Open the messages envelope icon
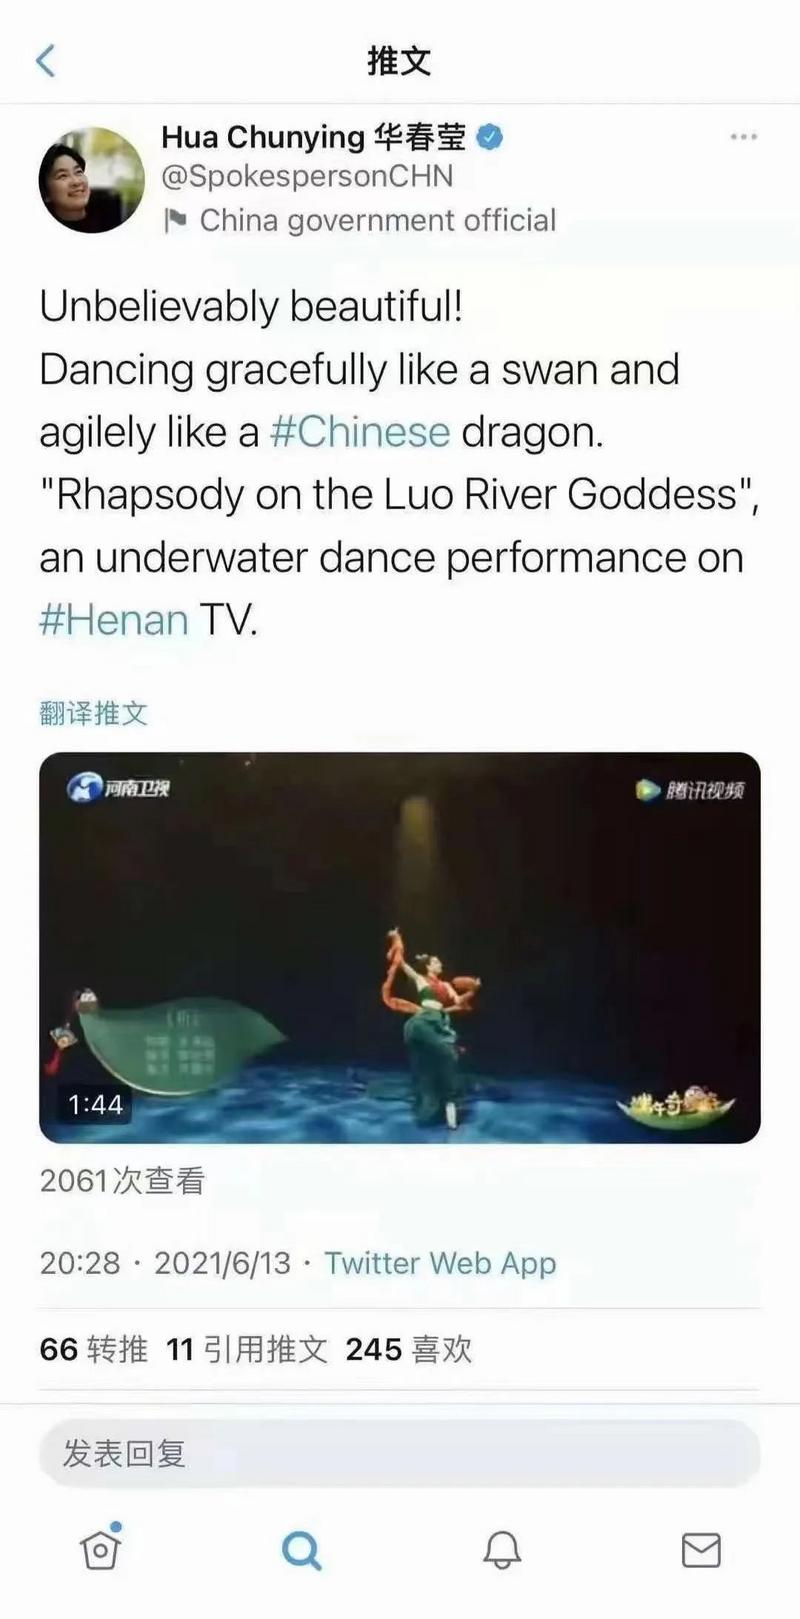This screenshot has height=1619, width=800. (x=701, y=1550)
